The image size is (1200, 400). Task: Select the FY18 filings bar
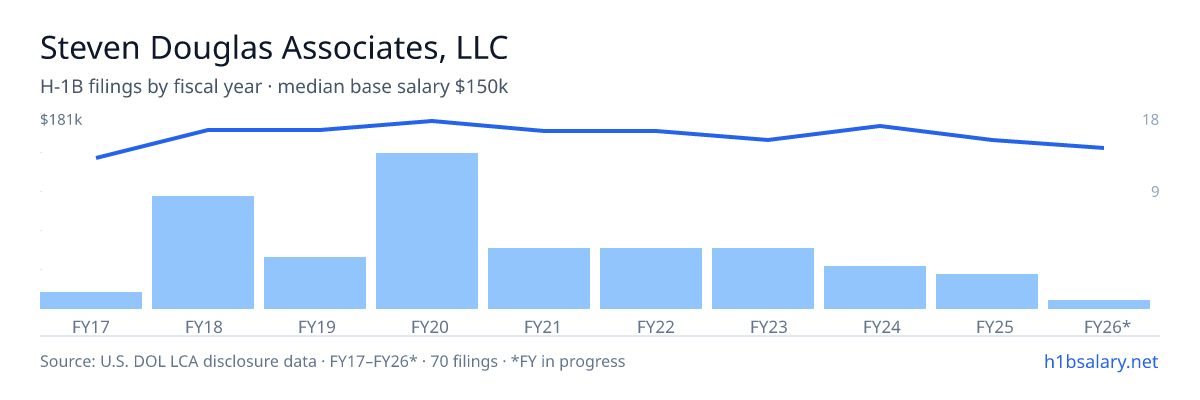tap(203, 252)
